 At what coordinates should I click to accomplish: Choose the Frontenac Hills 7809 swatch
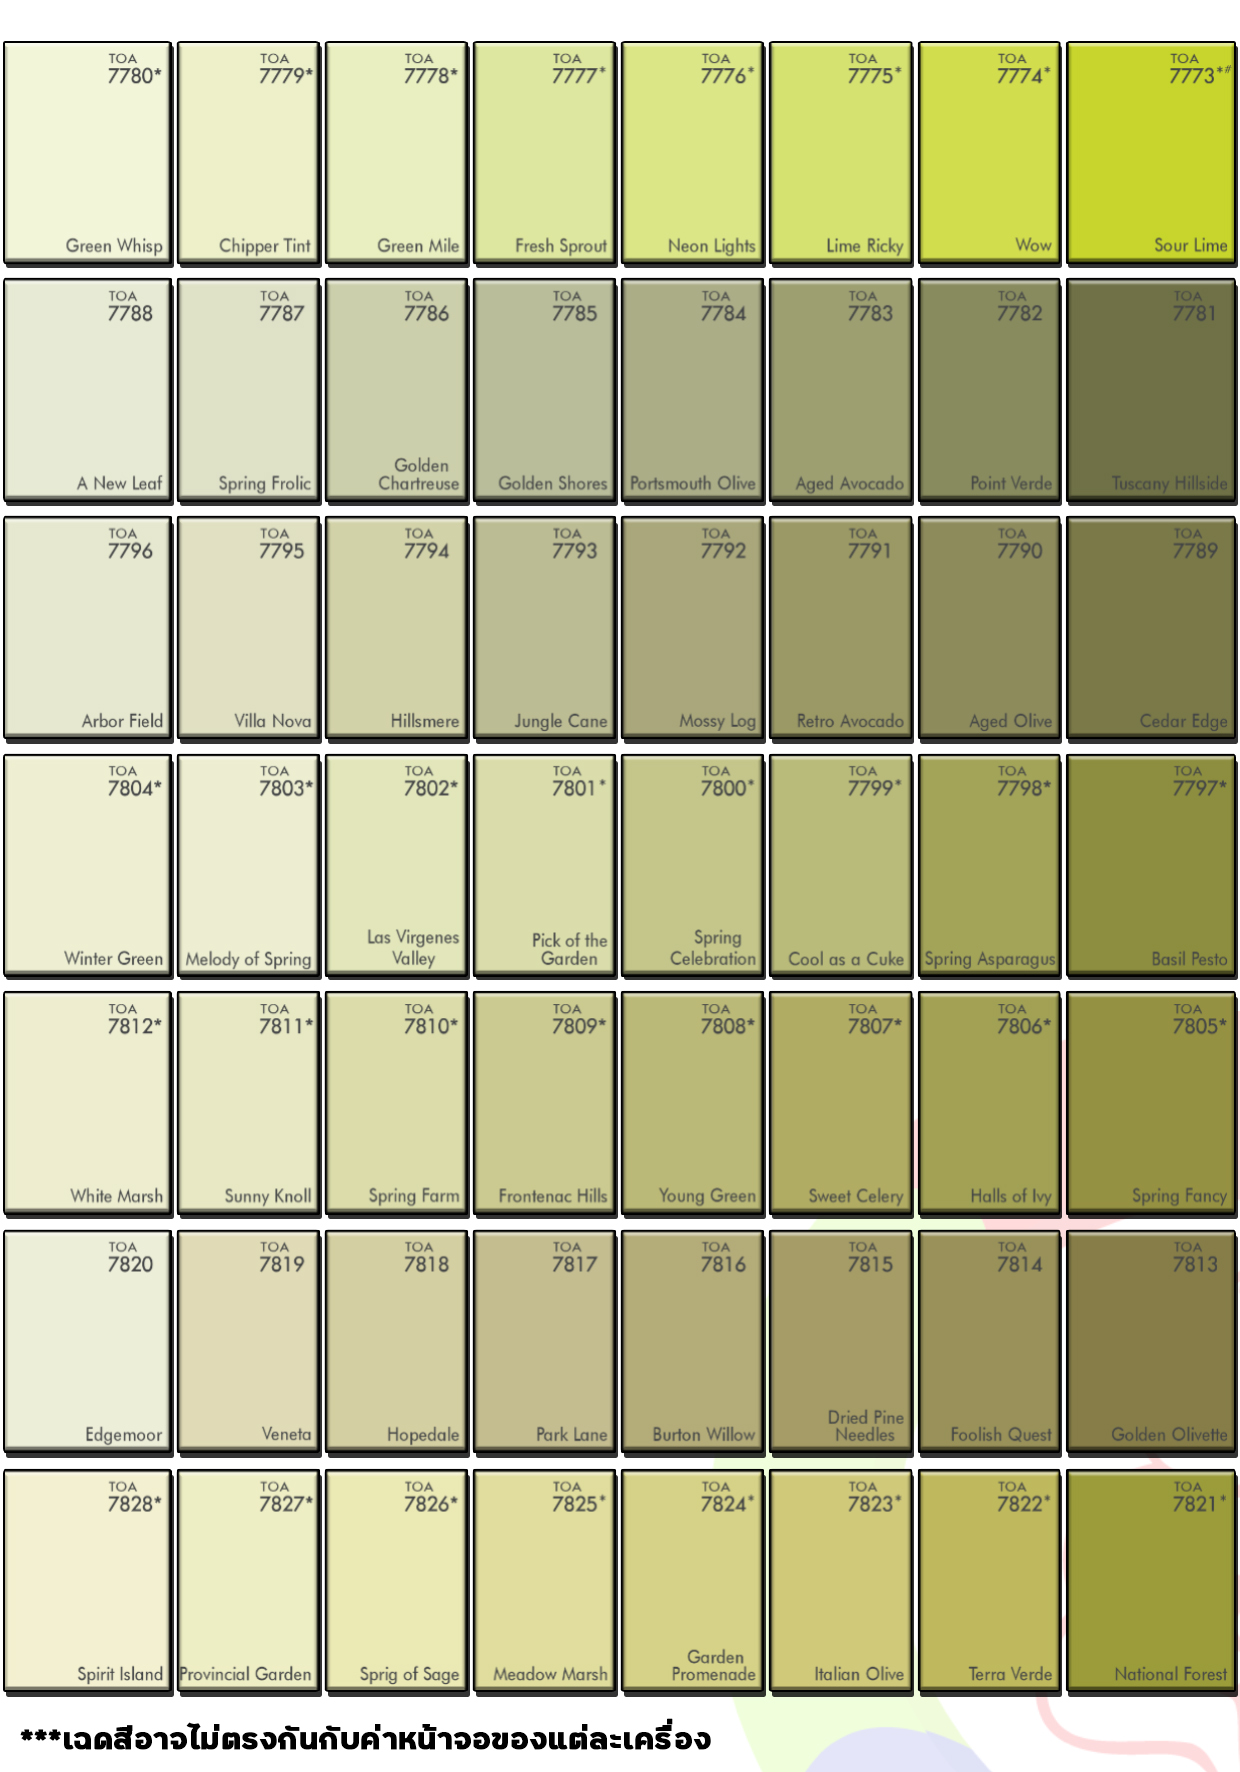tap(544, 1103)
